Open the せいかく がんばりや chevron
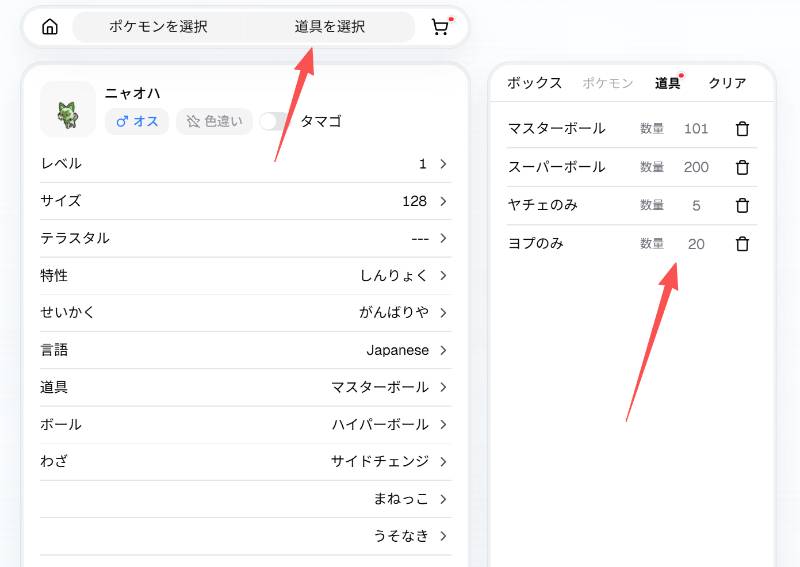Viewport: 800px width, 567px height. [443, 312]
